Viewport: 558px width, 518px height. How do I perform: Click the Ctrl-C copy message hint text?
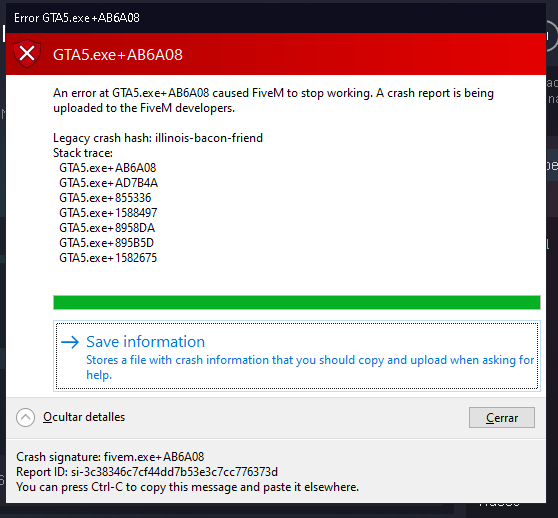pos(188,487)
